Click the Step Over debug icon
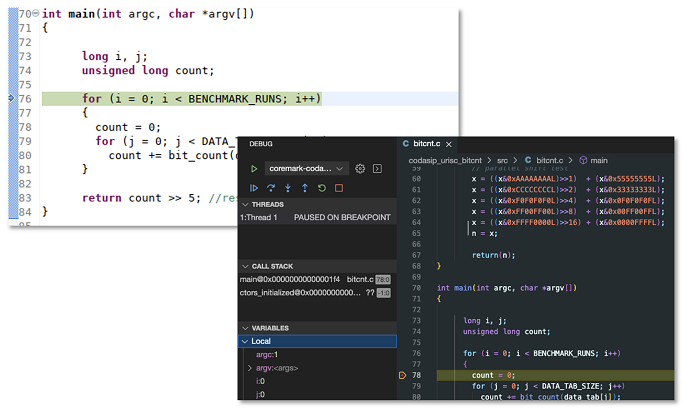 [x=271, y=188]
